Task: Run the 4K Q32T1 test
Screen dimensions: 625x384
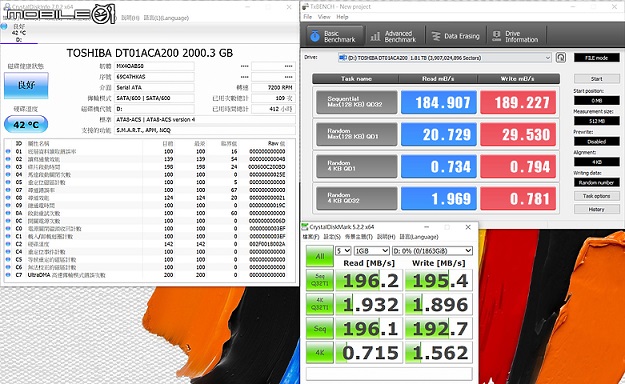Action: [320, 304]
